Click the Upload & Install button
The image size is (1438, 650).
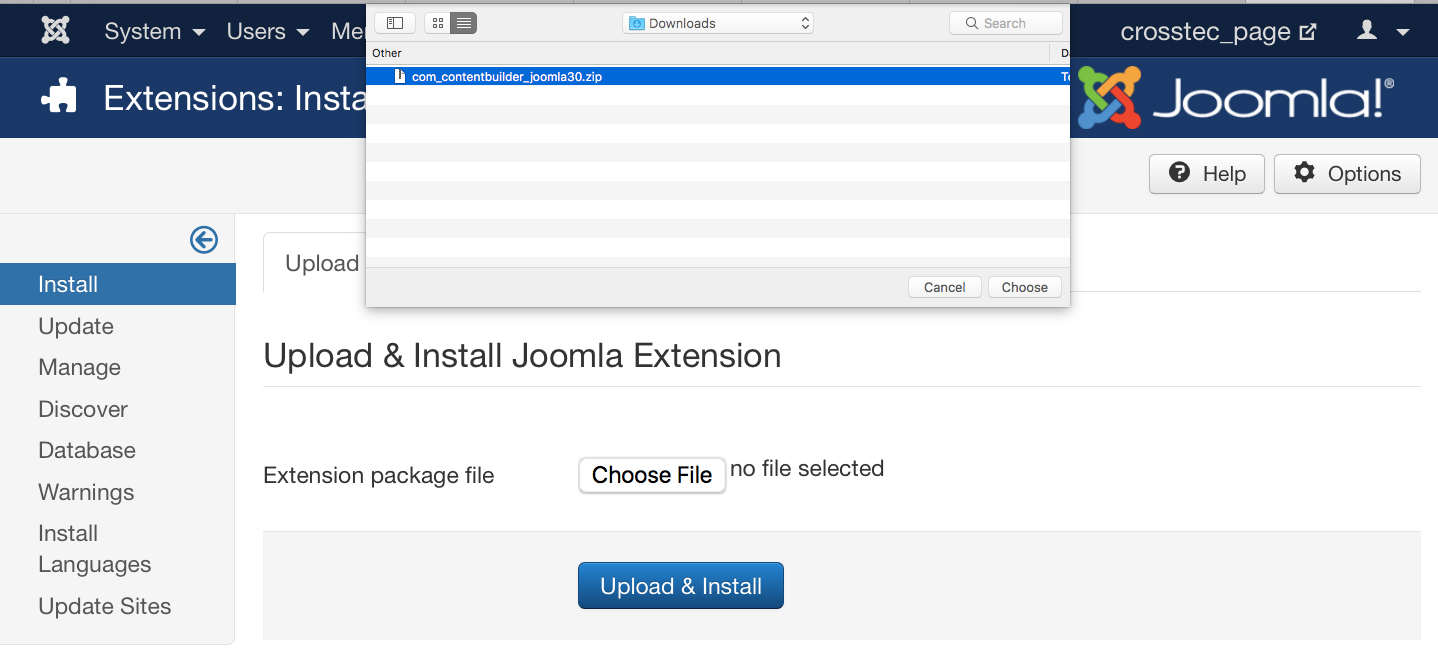[681, 586]
